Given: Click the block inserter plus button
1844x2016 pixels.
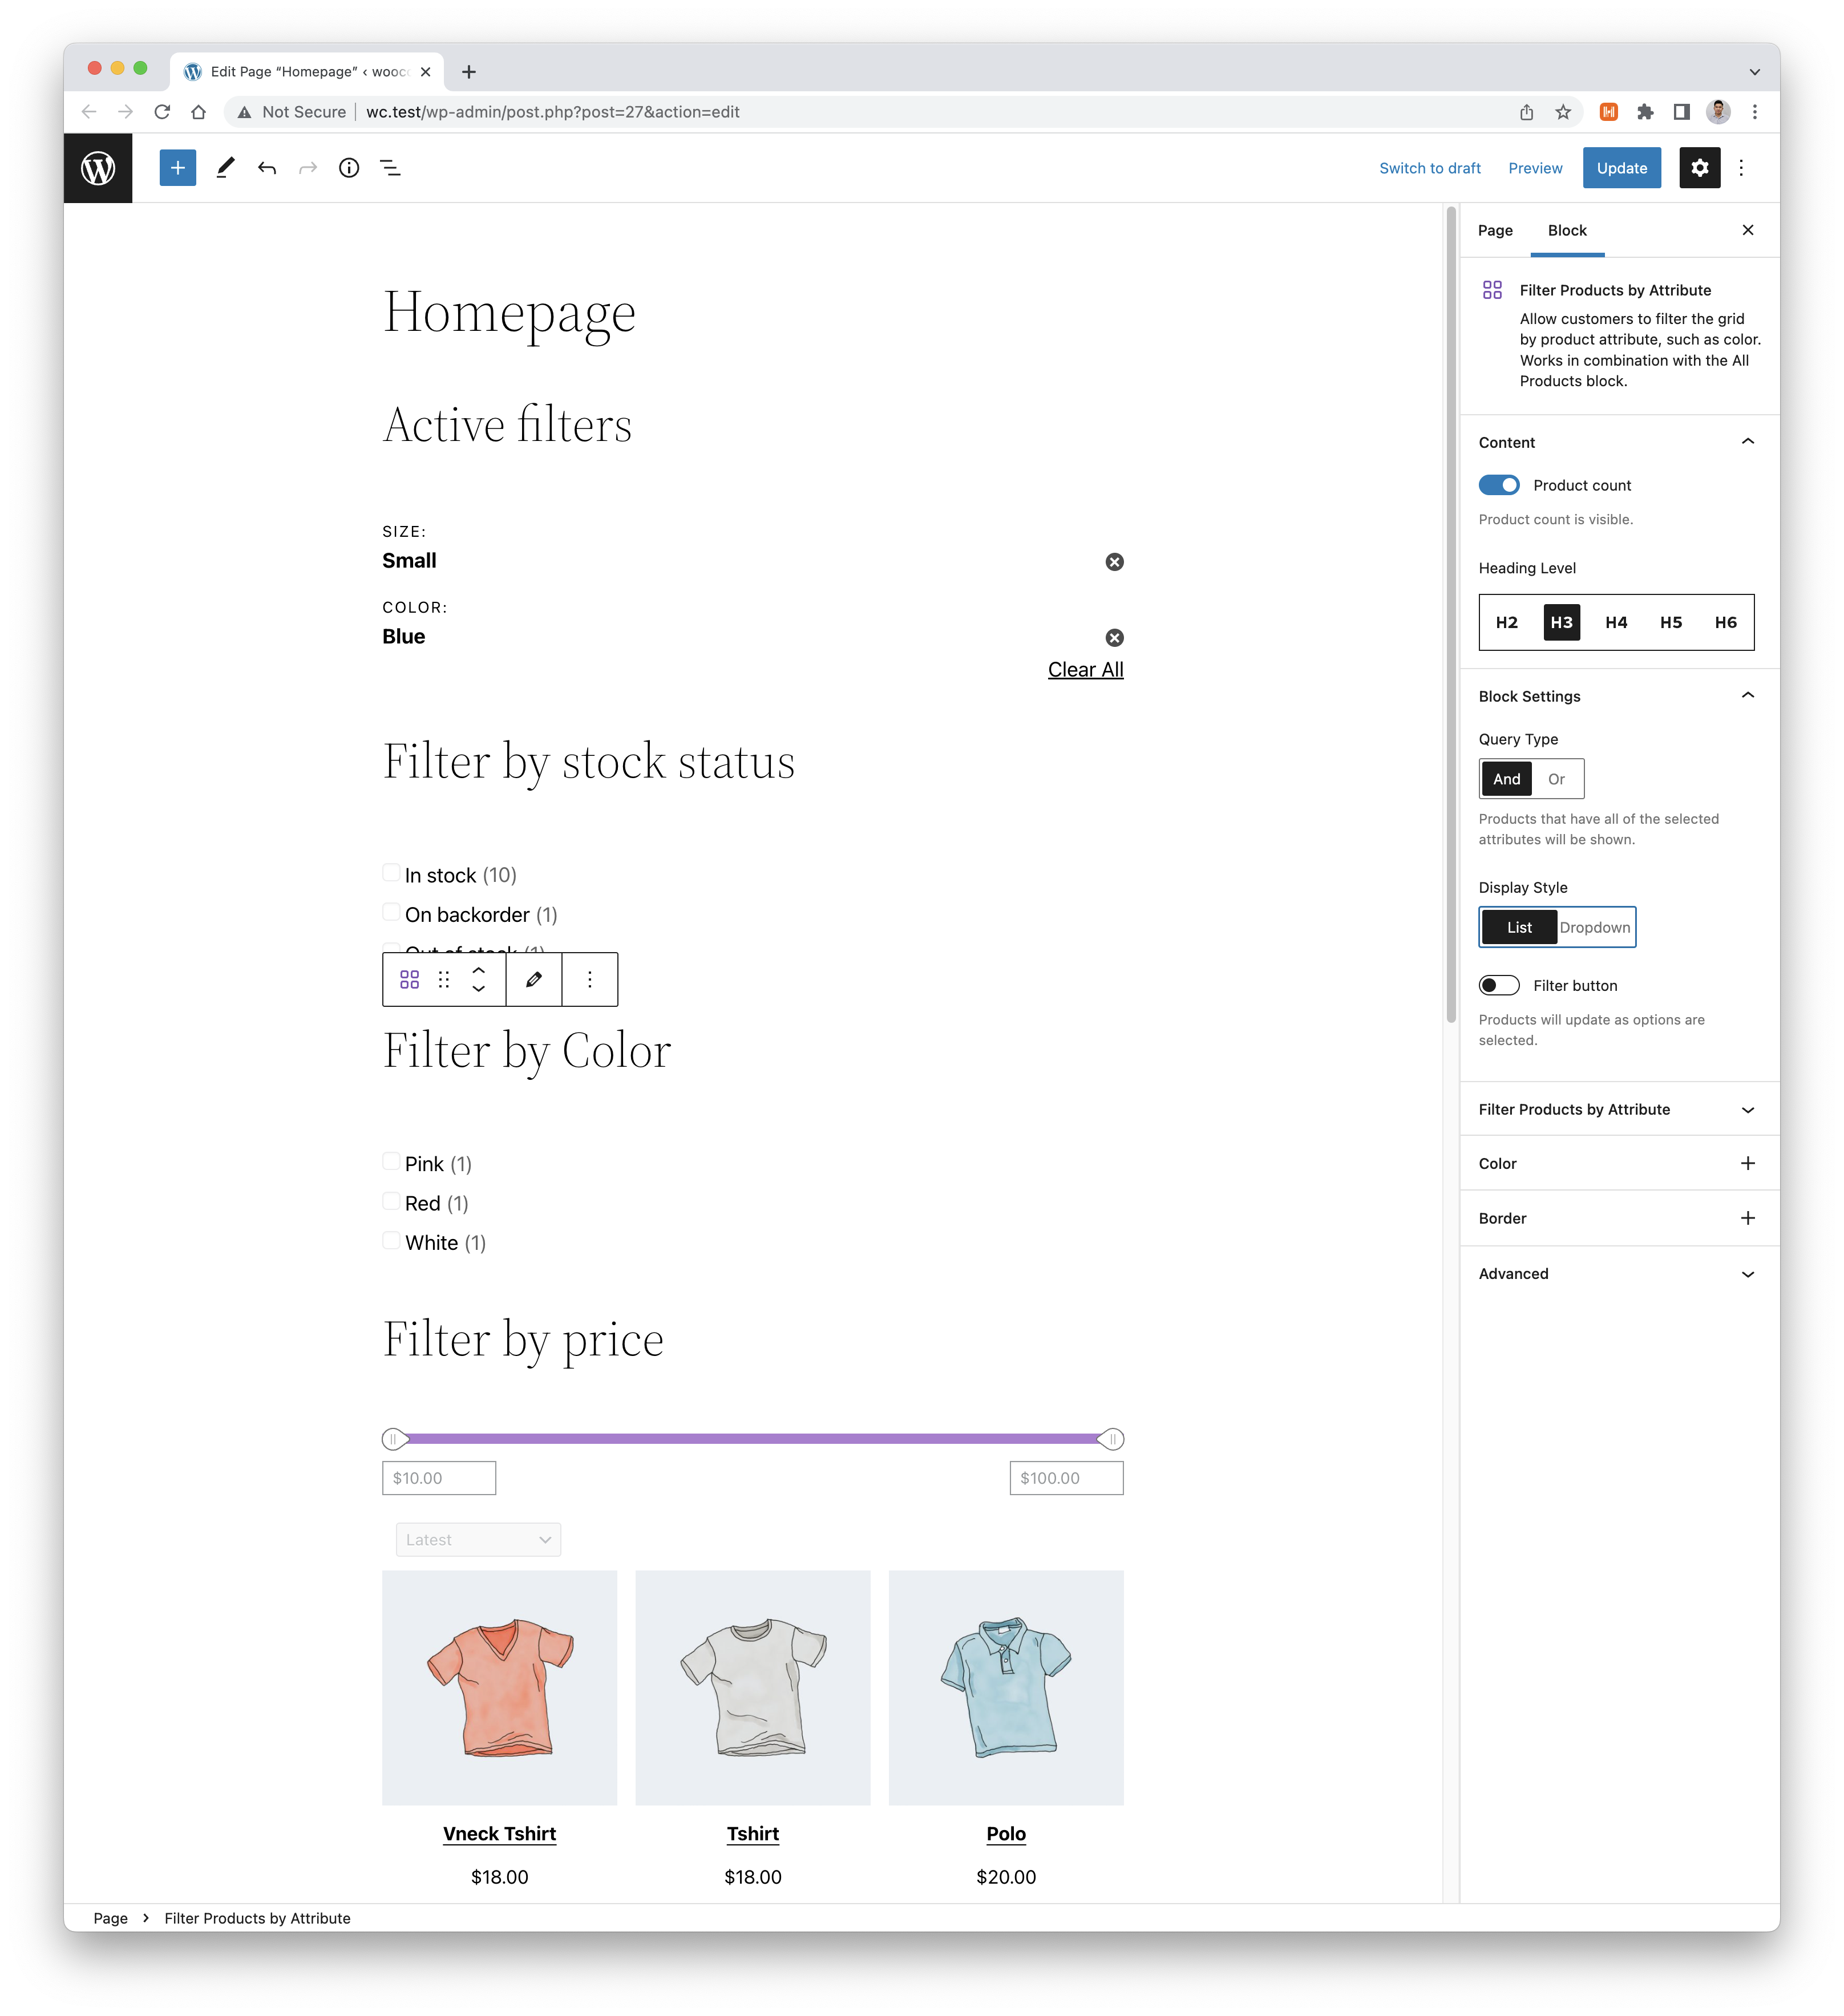Looking at the screenshot, I should [x=178, y=168].
